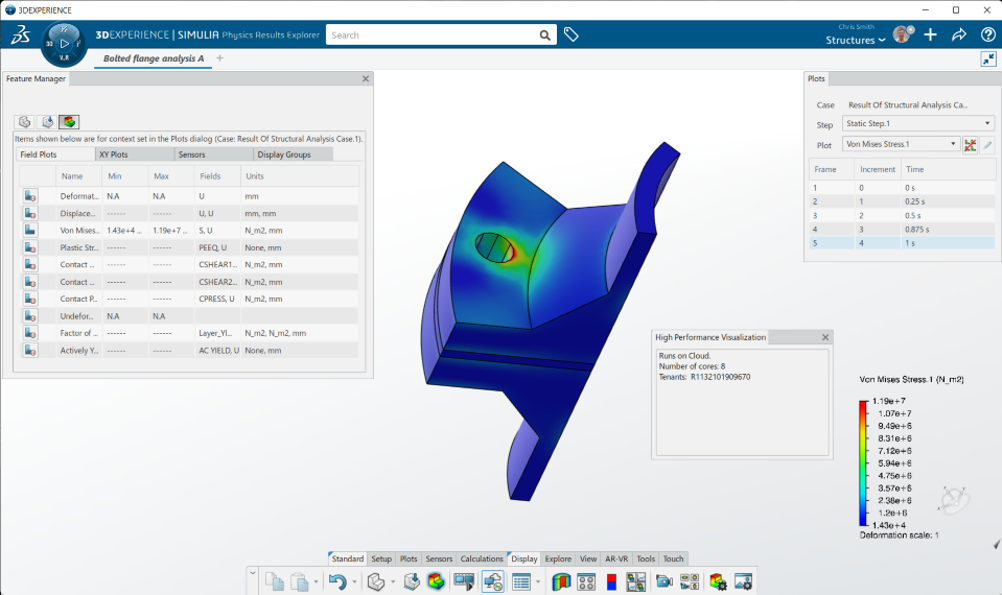
Task: Click the Copy icon in bottom toolbar
Action: coord(274,582)
